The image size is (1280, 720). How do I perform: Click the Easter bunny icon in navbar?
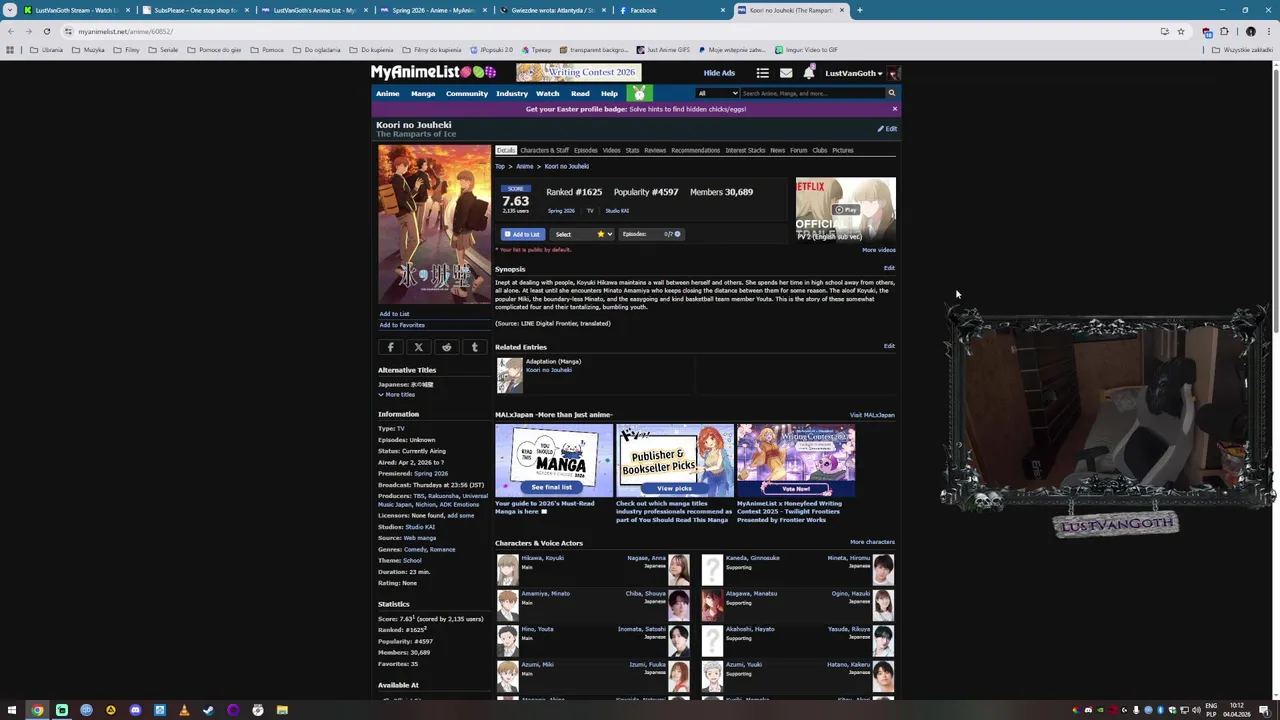639,93
